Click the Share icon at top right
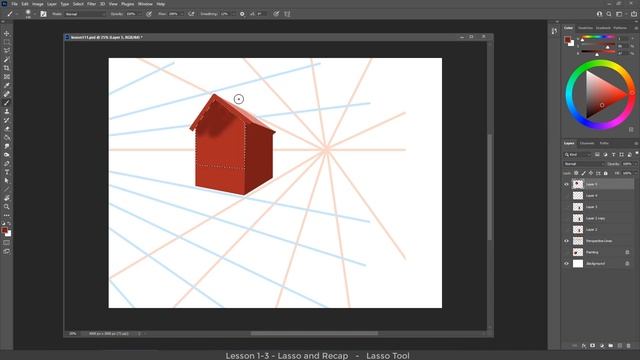The image size is (640, 360). click(x=634, y=14)
